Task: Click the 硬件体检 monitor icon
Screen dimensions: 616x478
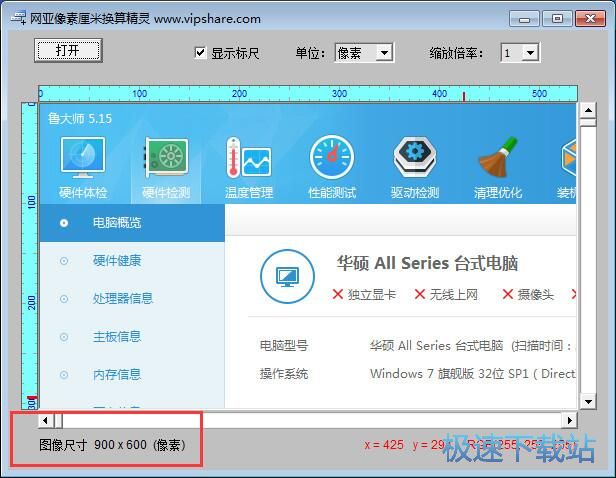Action: [82, 158]
